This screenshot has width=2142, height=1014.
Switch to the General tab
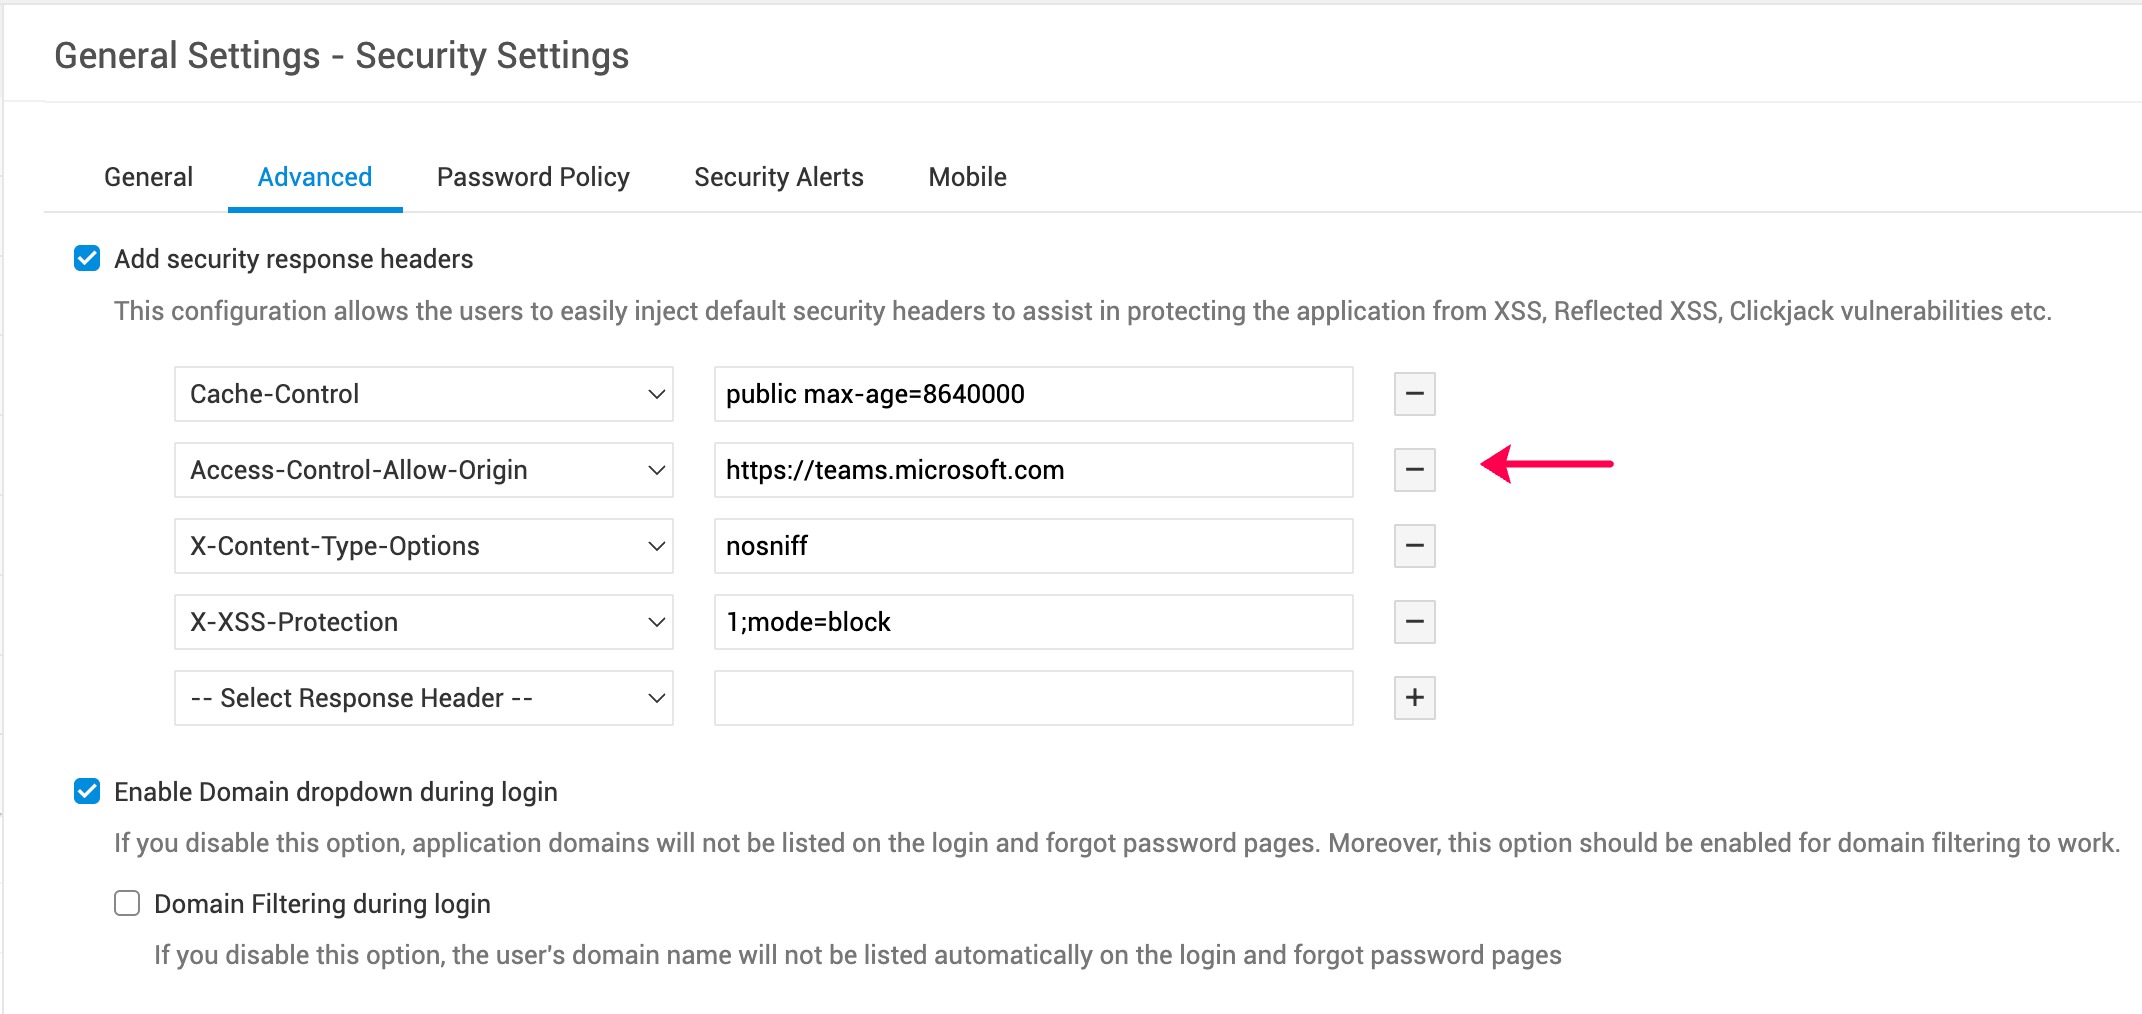pos(148,177)
